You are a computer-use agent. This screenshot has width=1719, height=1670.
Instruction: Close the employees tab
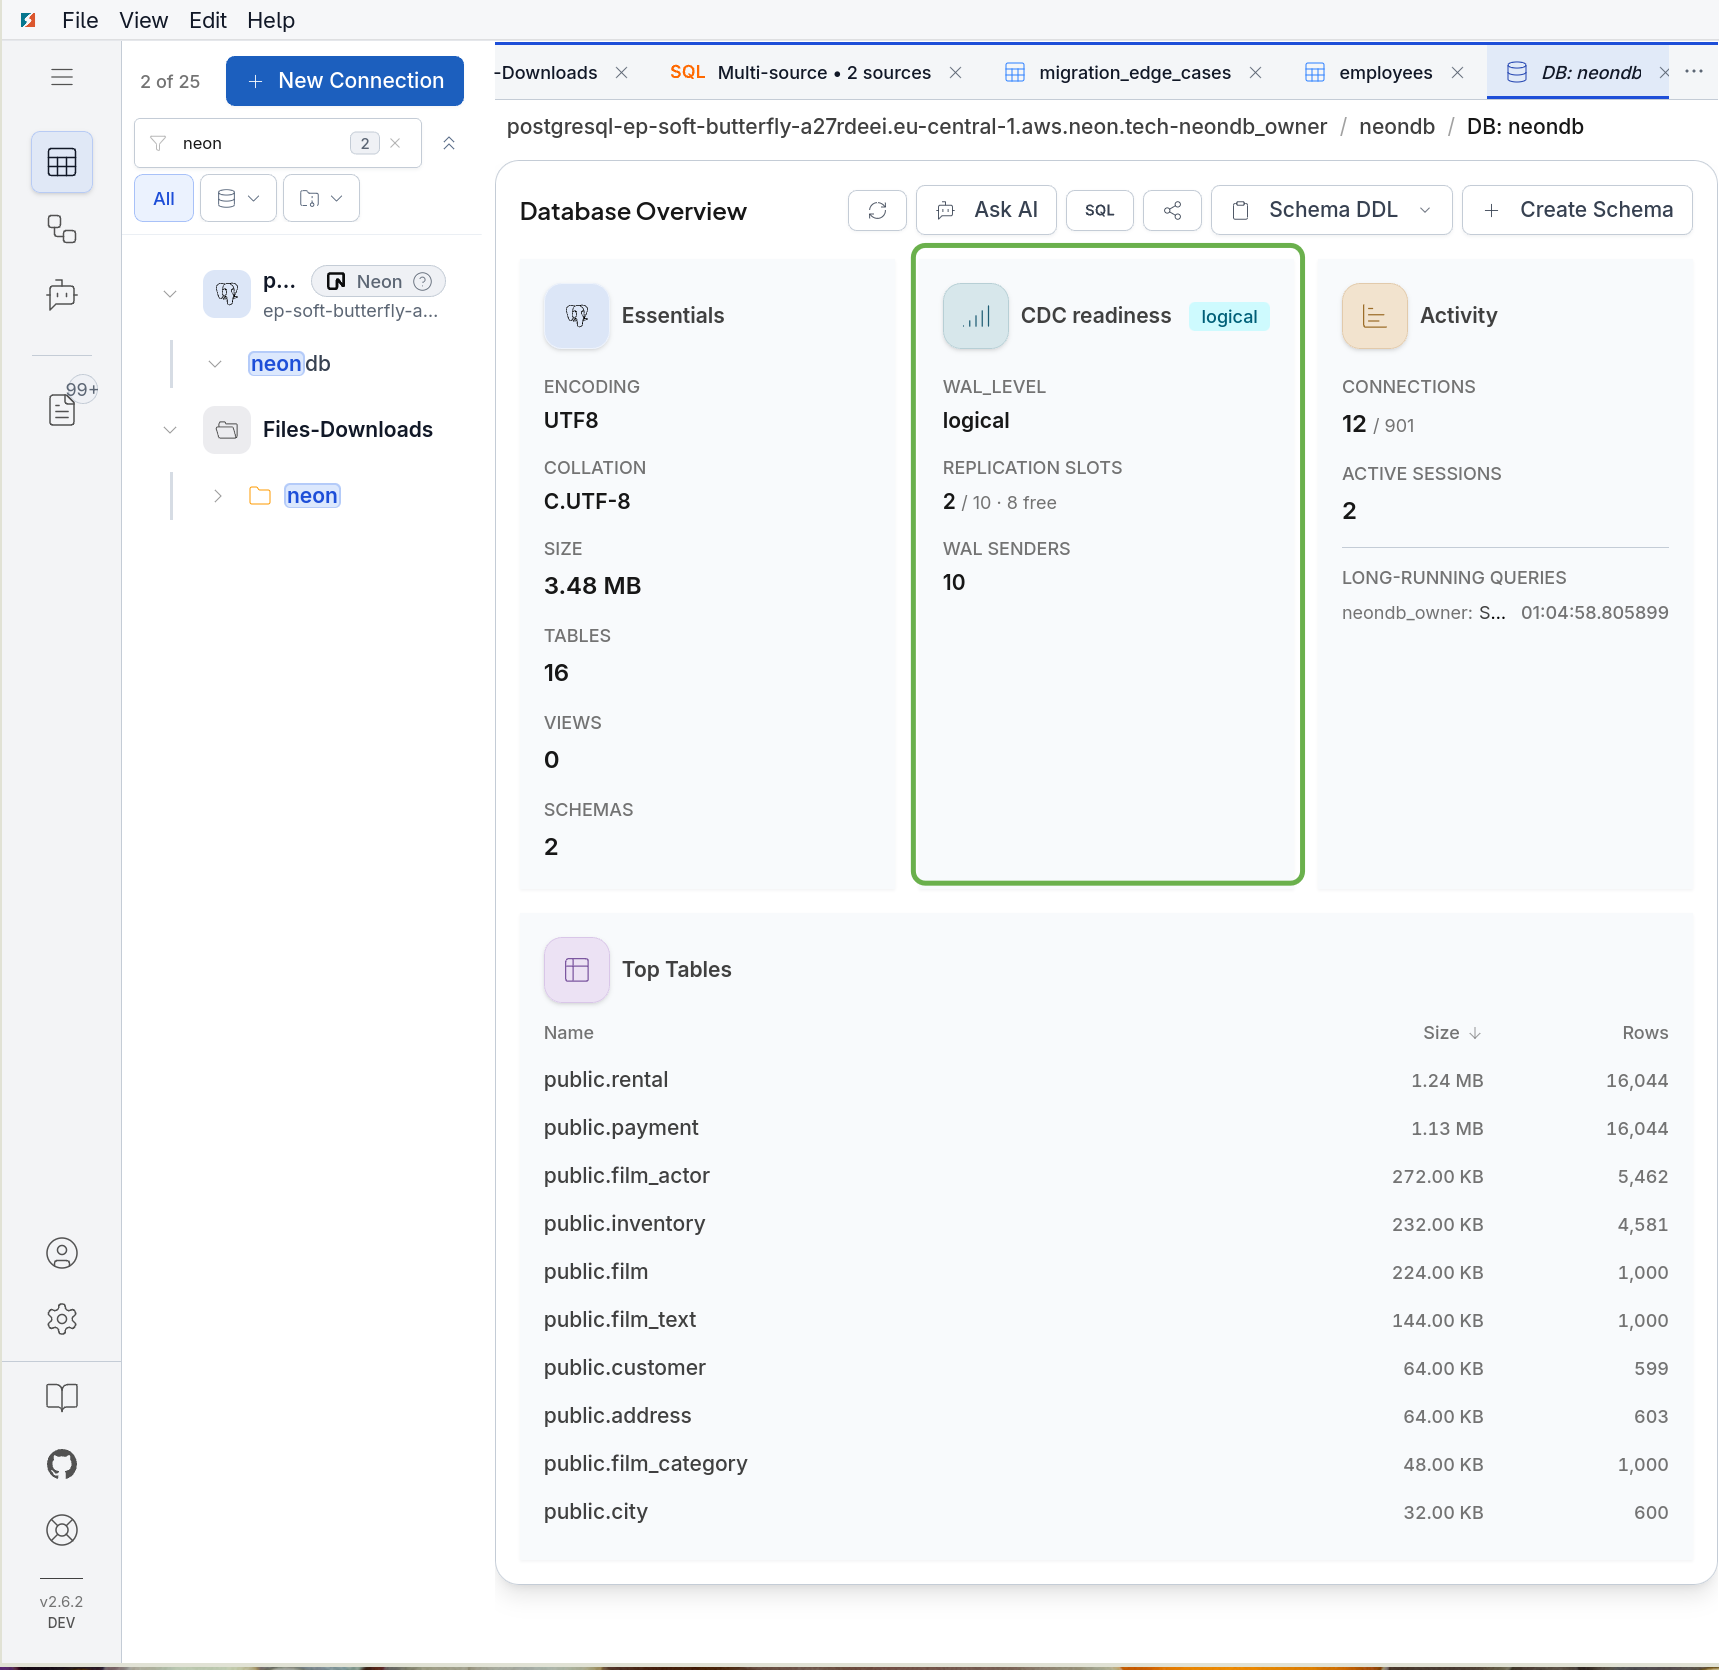click(1458, 72)
